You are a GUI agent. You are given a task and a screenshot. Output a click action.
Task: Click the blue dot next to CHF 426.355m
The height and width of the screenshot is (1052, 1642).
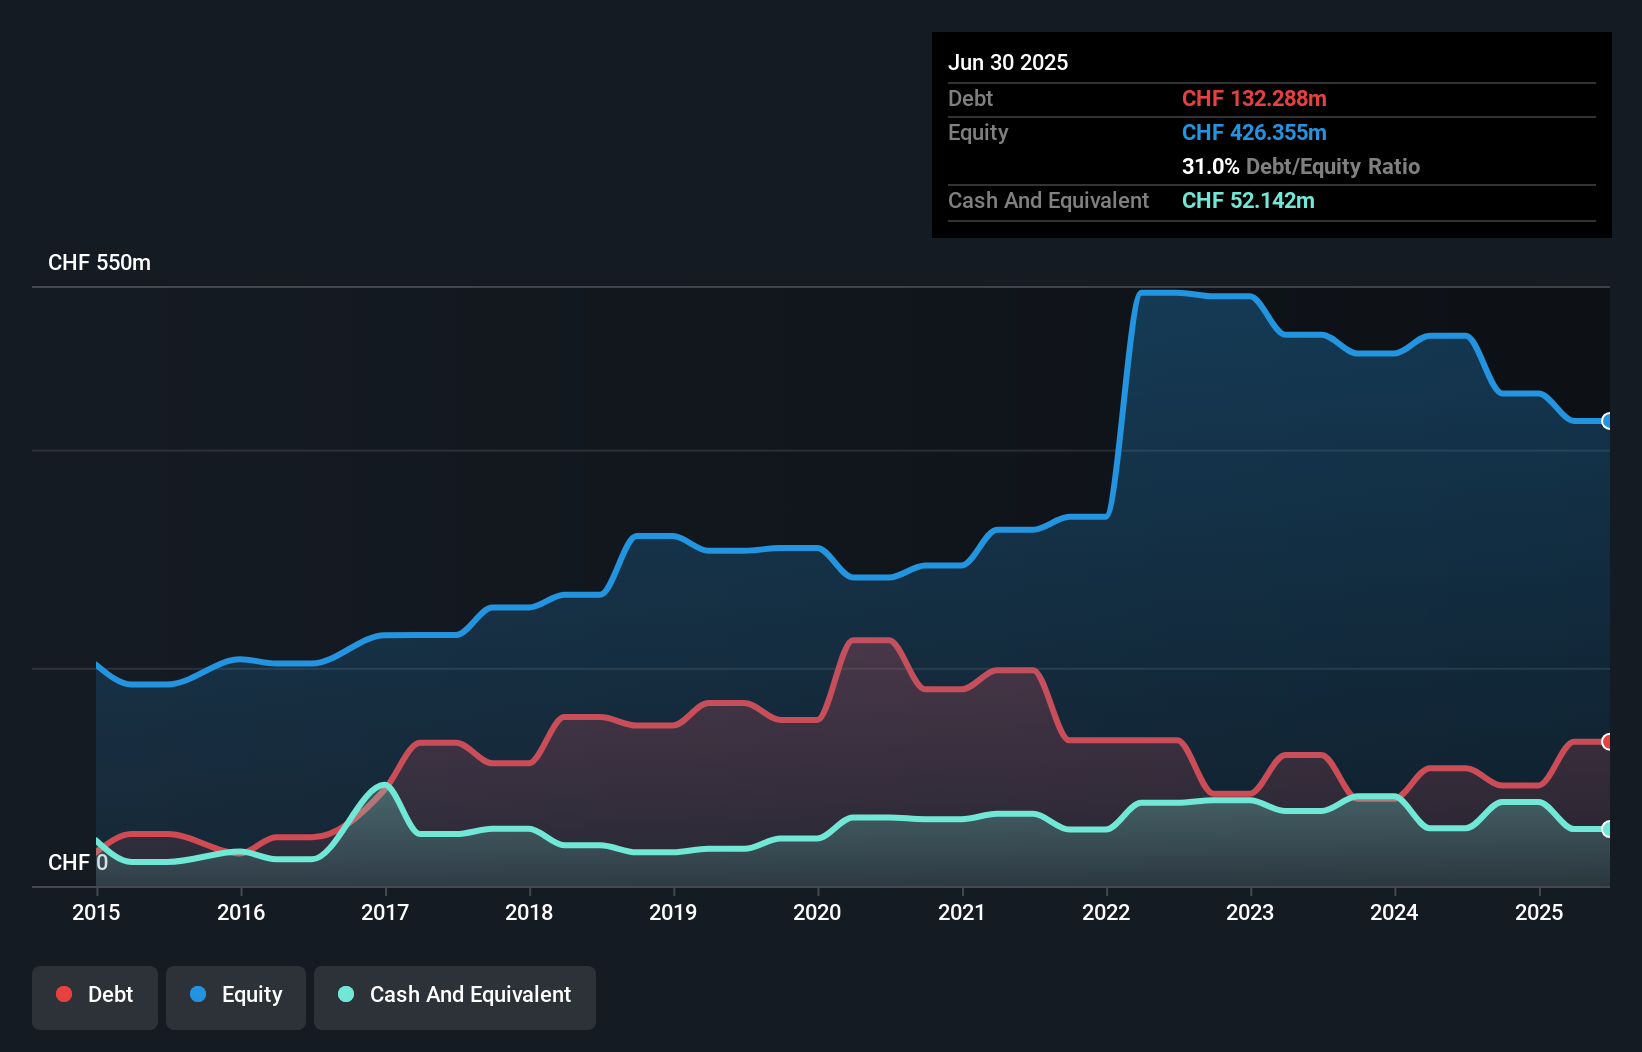tap(1606, 422)
